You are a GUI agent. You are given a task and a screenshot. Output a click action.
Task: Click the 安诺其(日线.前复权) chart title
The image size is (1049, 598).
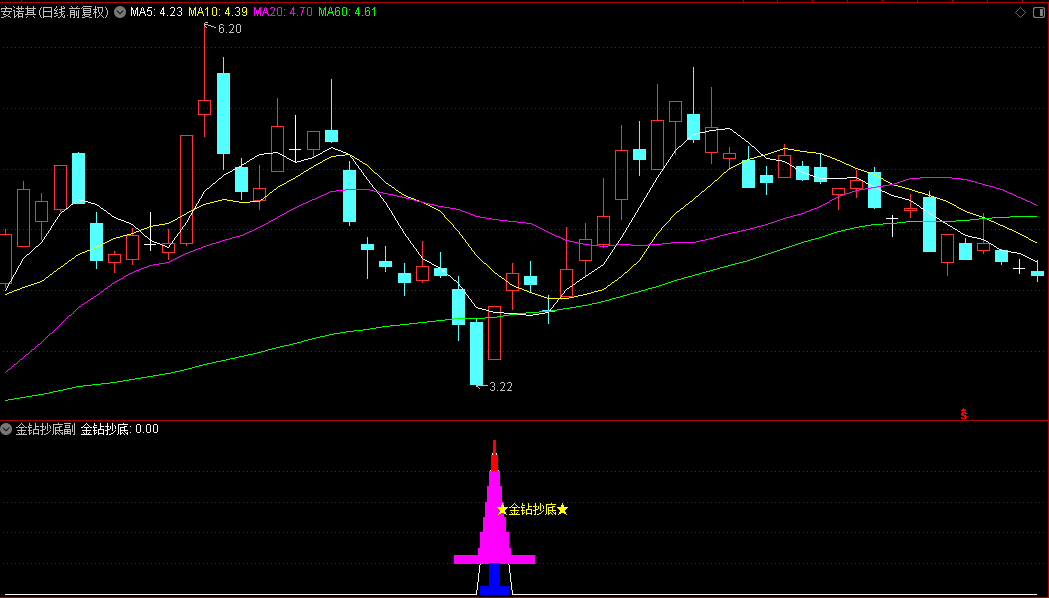pos(55,12)
